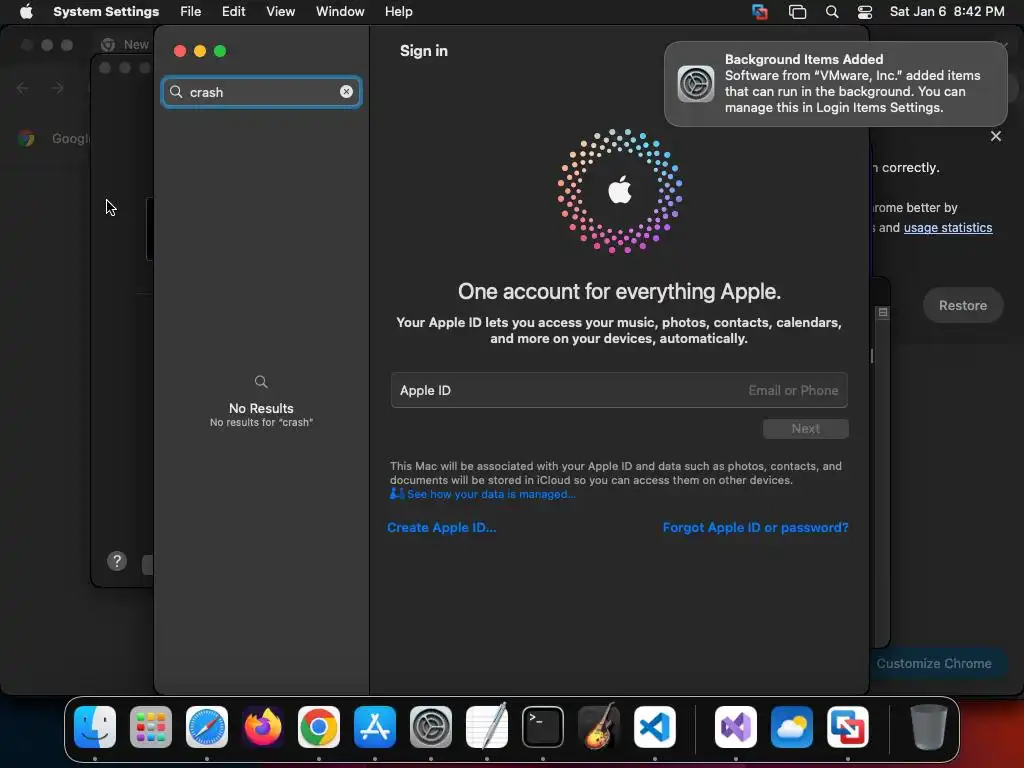Screen dimensions: 1024x768
Task: Open Finder from the Dock
Action: 95,726
